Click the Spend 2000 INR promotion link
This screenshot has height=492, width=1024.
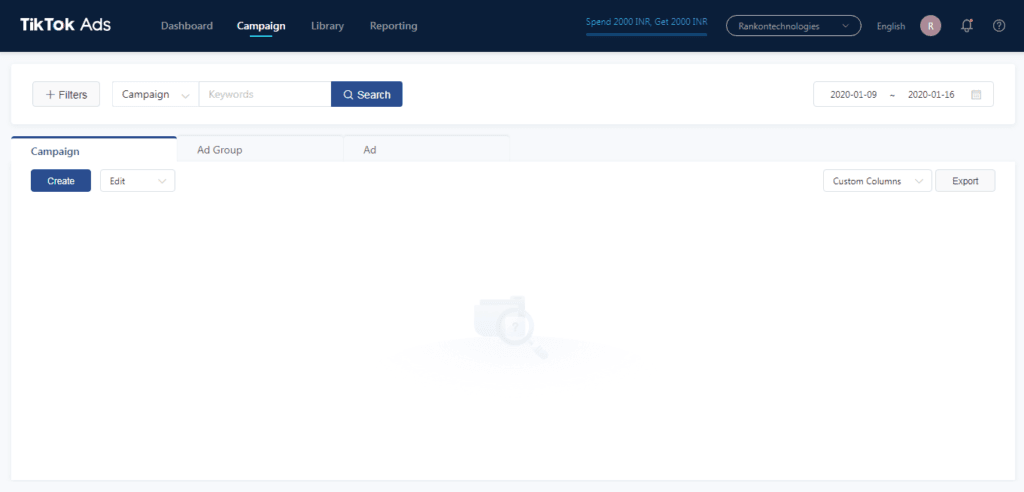tap(647, 22)
